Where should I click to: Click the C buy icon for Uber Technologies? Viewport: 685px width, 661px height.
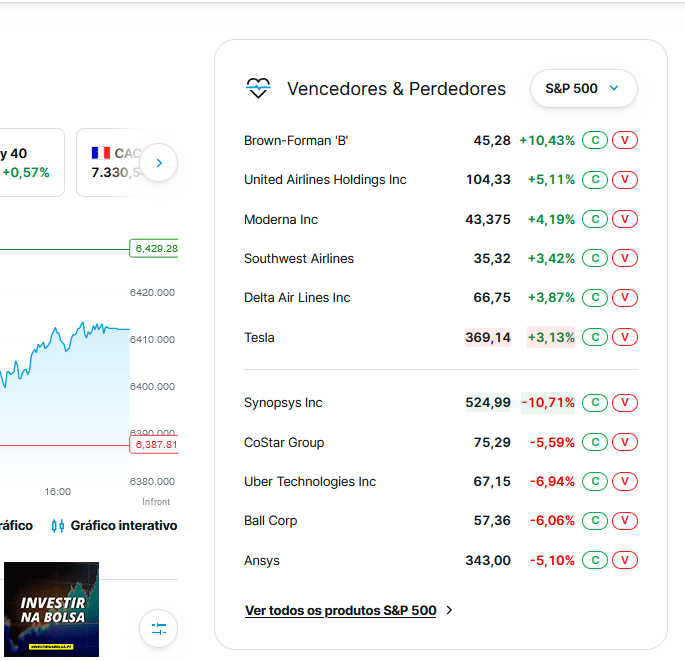(595, 481)
